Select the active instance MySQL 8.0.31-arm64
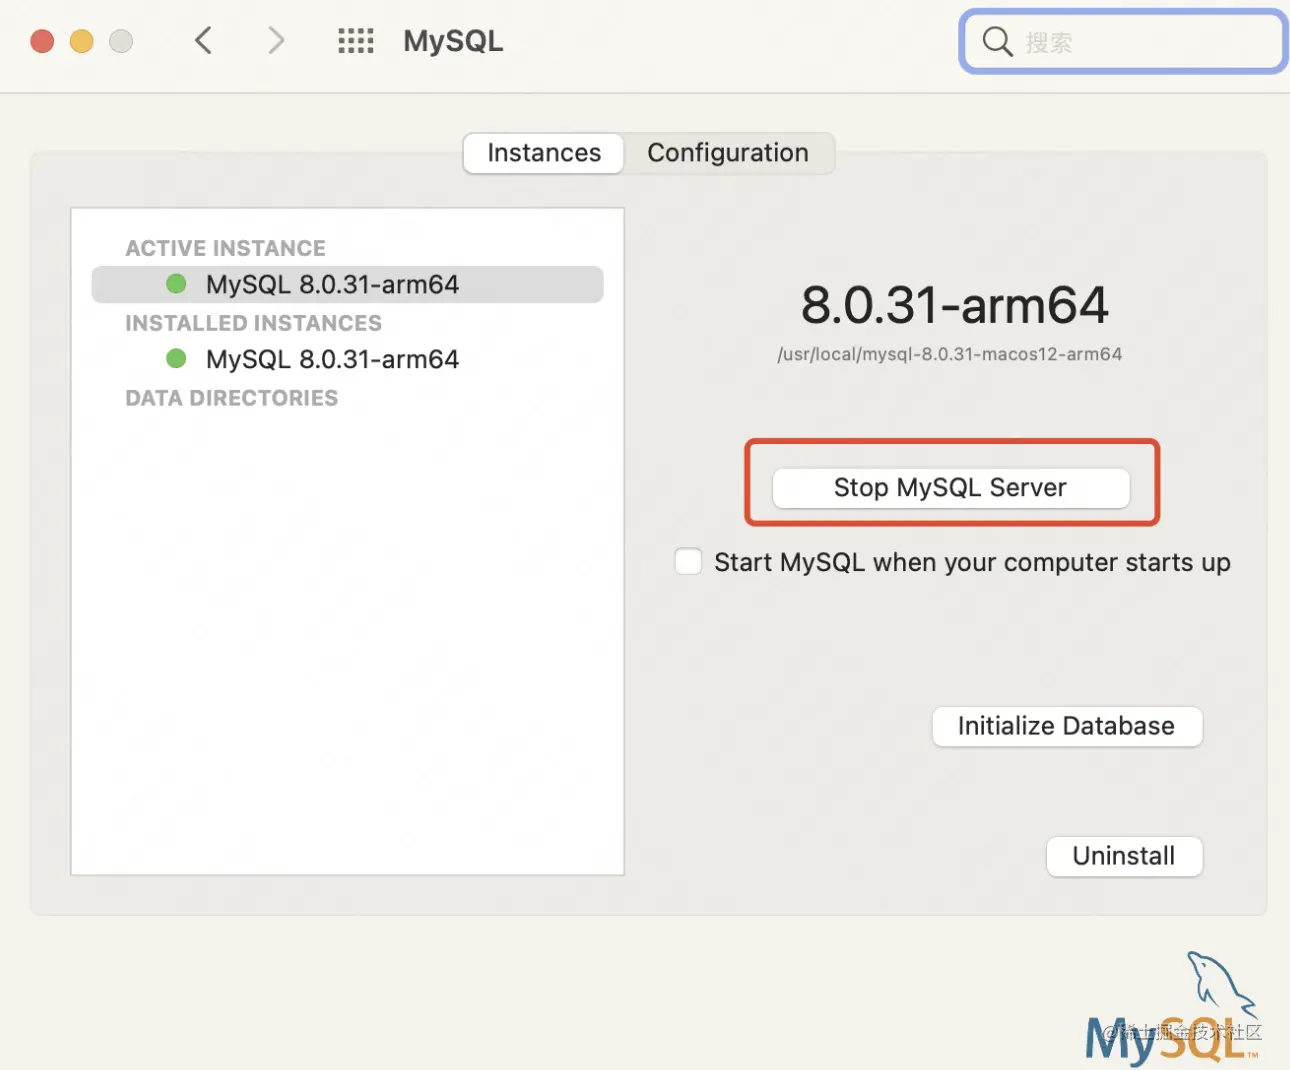This screenshot has height=1070, width=1290. (347, 284)
